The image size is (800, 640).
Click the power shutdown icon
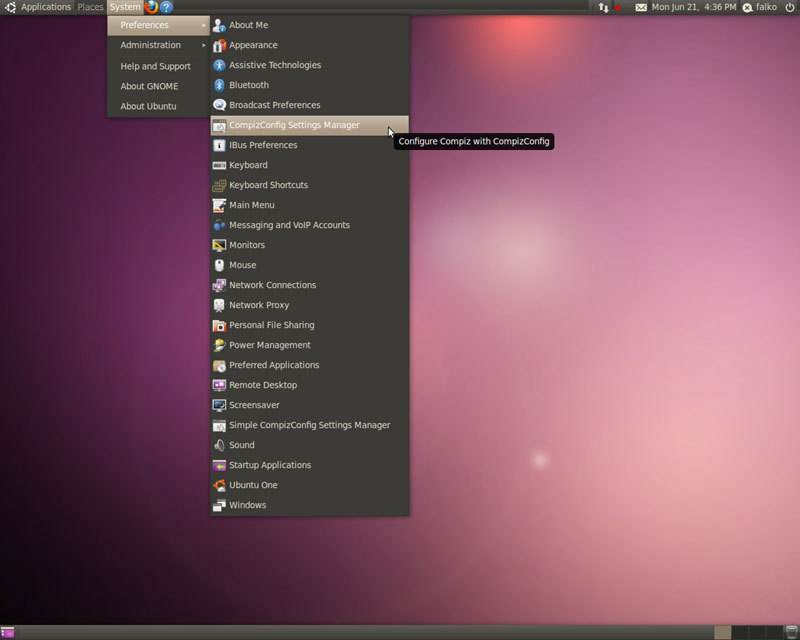790,7
